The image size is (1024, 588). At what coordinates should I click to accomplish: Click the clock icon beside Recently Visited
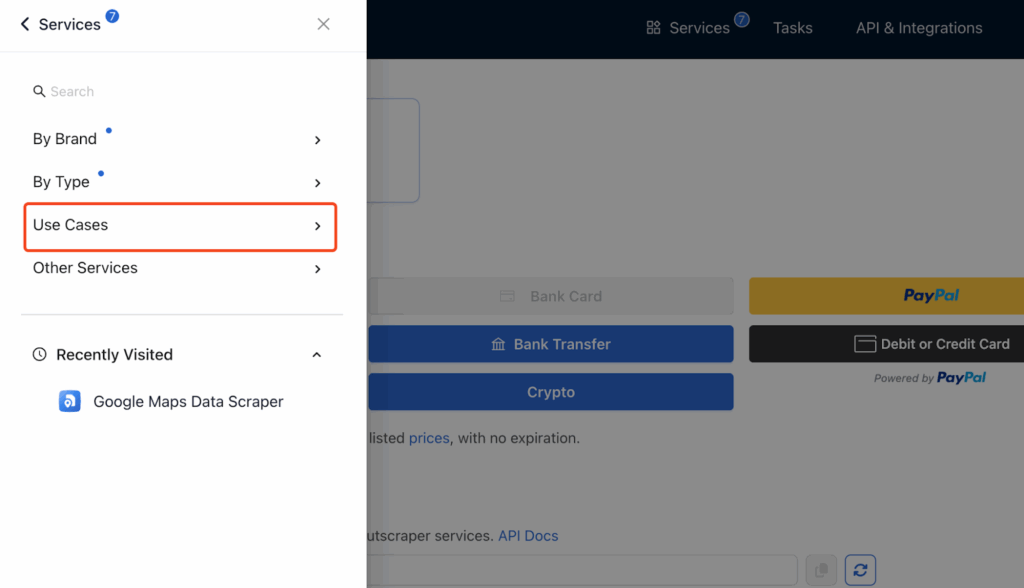click(40, 355)
